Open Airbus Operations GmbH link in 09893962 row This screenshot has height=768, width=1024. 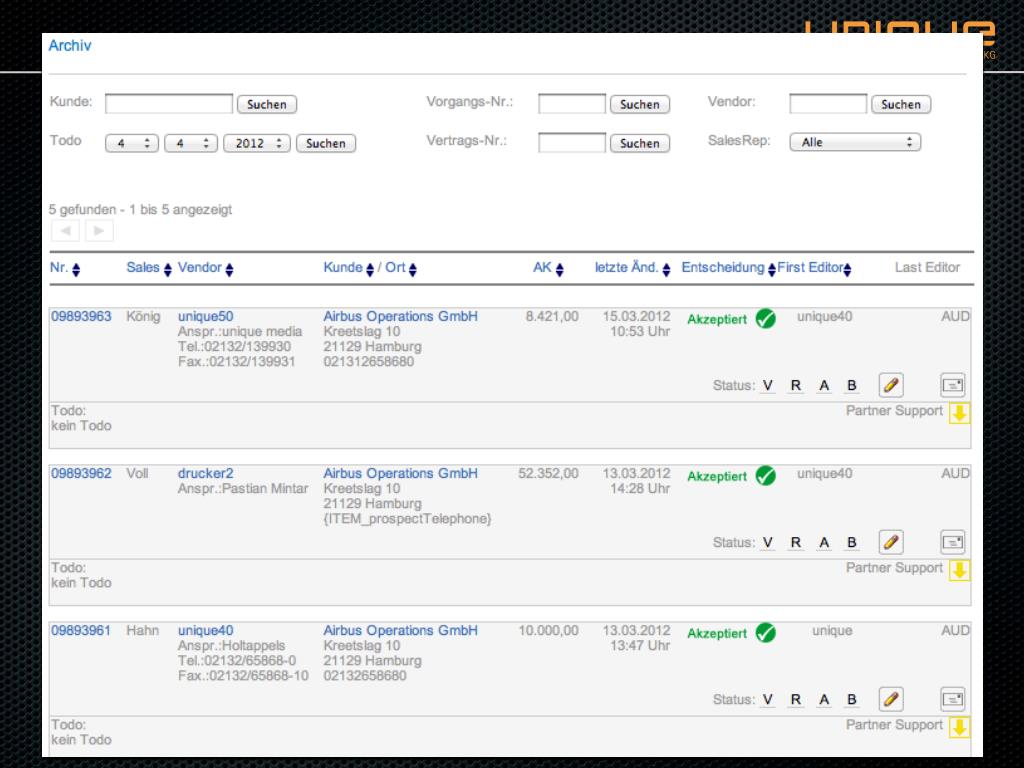click(x=400, y=473)
